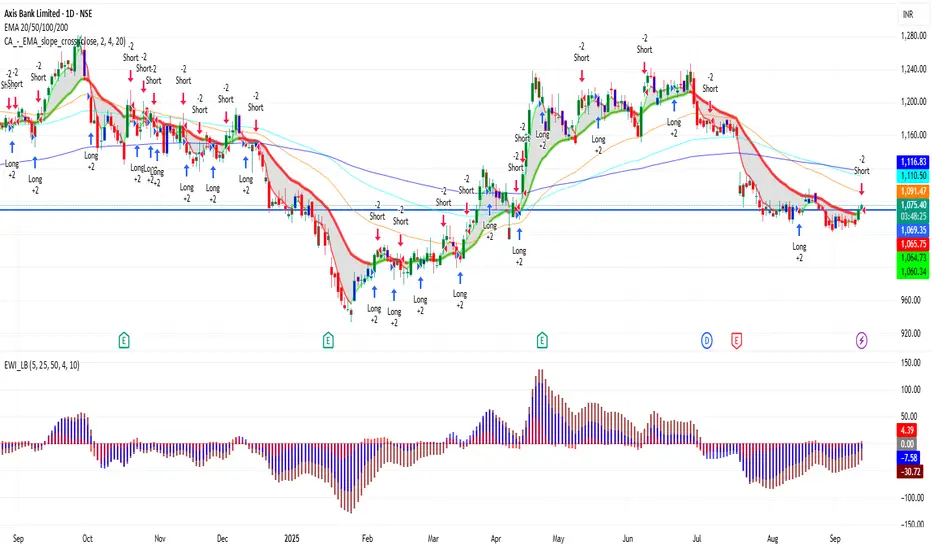The width and height of the screenshot is (932, 550).
Task: Click the dark red -30.72 indicator value
Action: click(911, 472)
